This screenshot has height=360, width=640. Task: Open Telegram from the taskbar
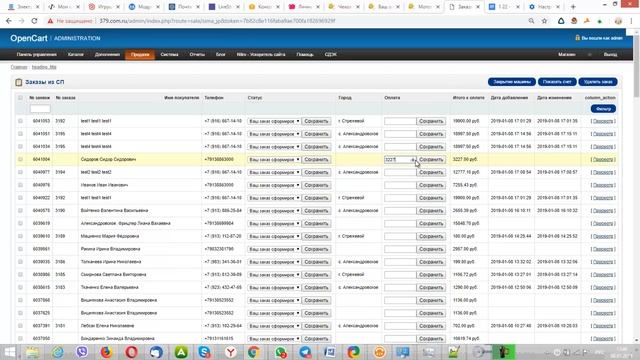(305, 352)
